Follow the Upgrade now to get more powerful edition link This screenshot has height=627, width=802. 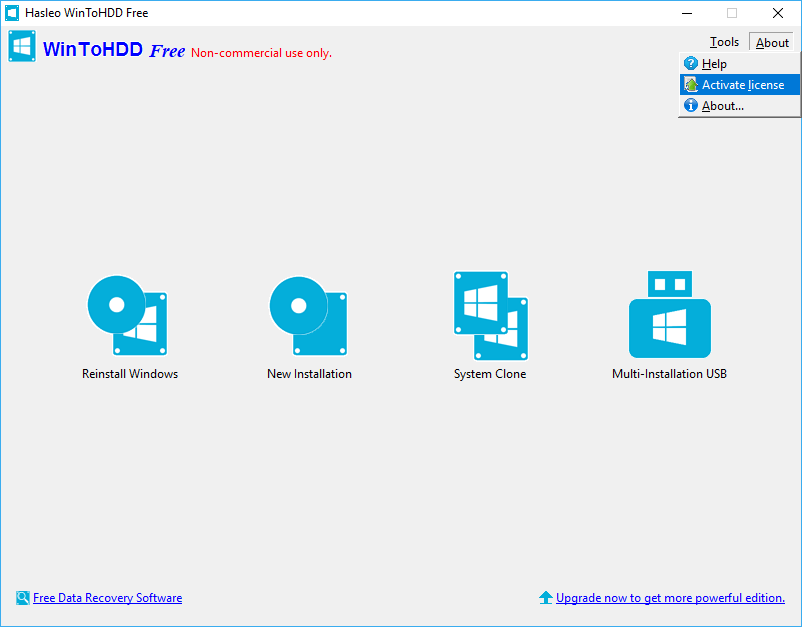click(x=670, y=598)
